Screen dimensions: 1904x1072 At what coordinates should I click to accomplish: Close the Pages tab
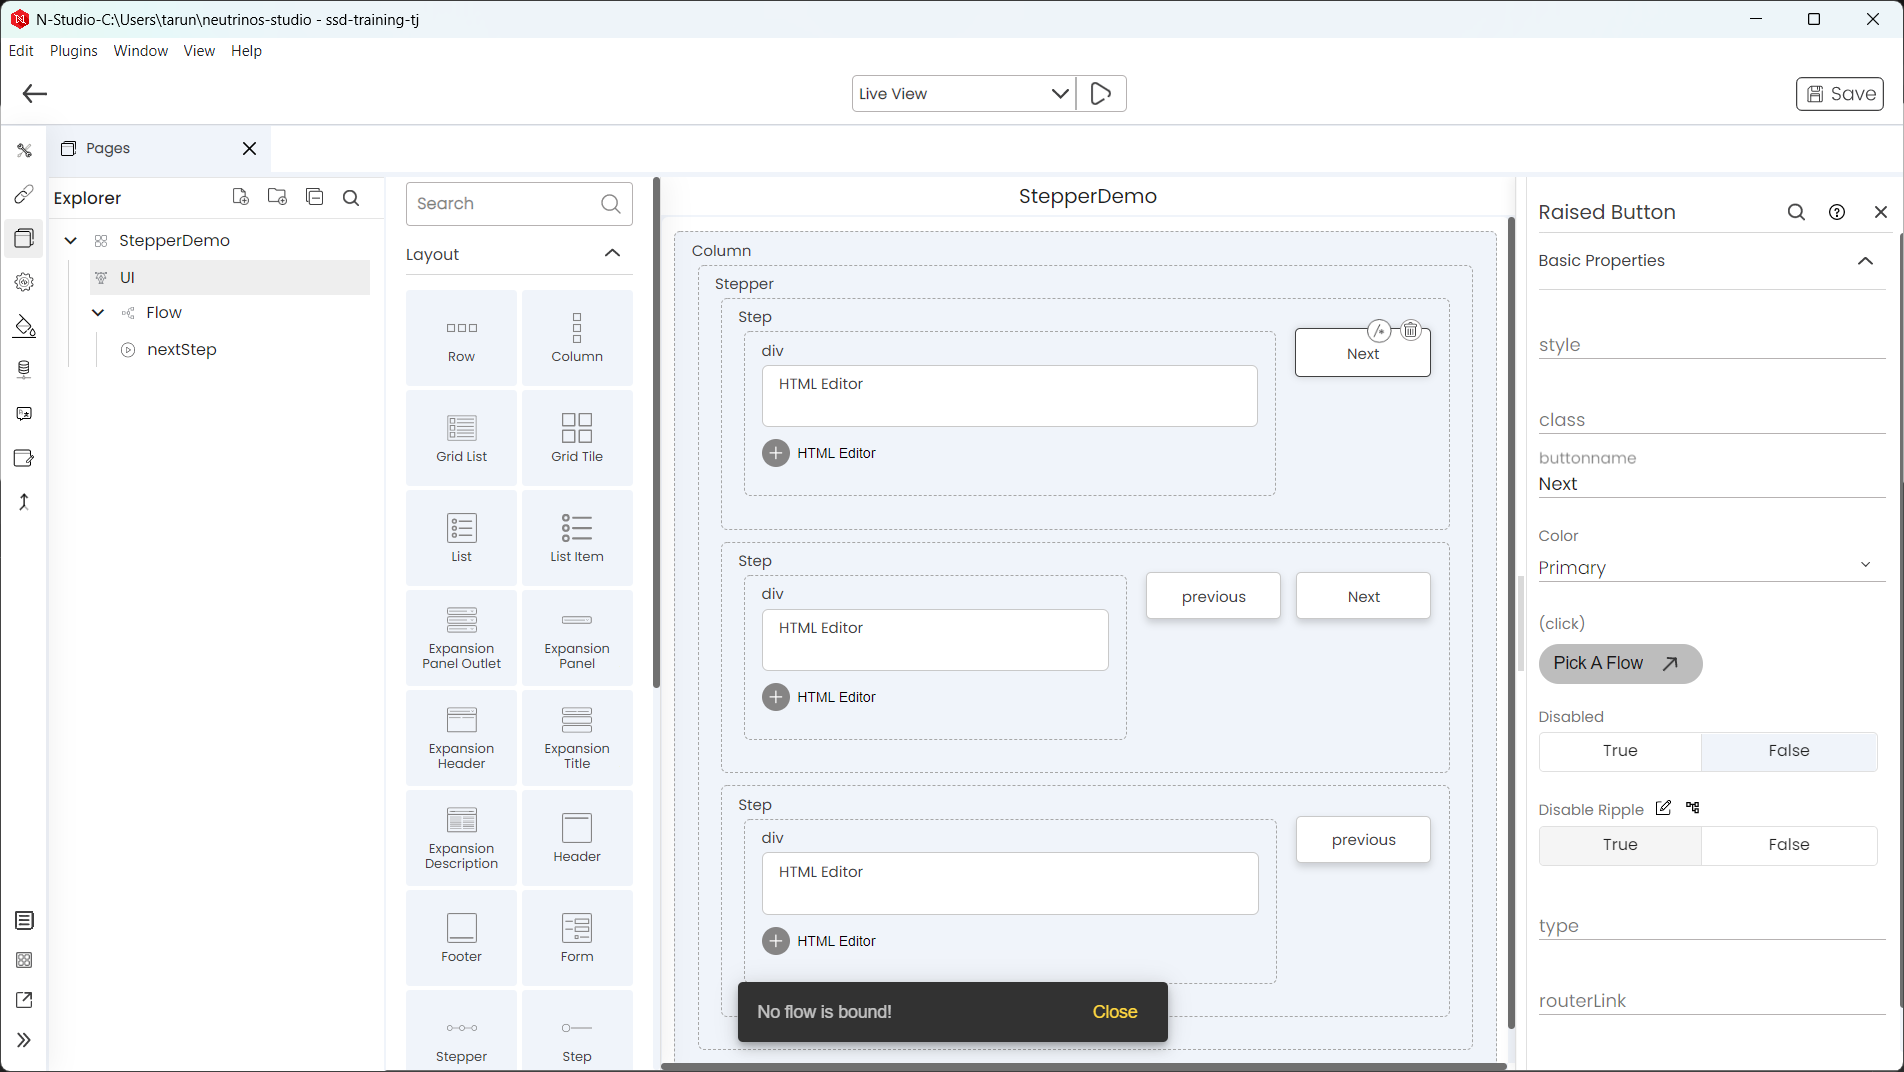click(x=250, y=148)
